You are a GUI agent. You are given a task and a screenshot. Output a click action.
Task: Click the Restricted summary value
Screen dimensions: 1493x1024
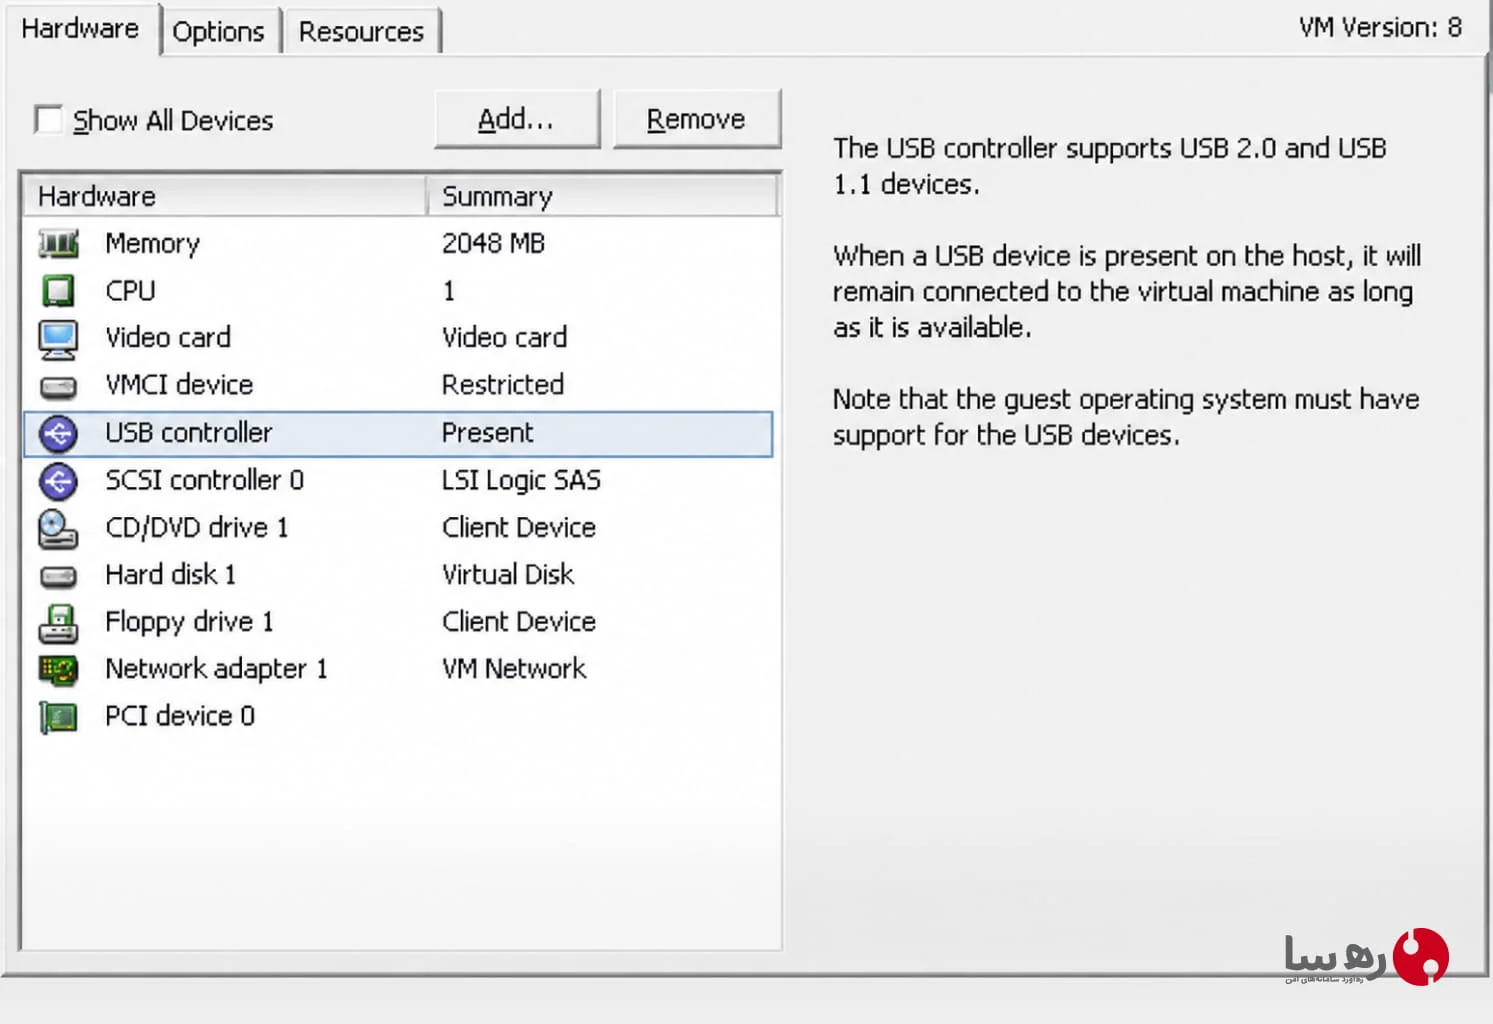click(x=503, y=384)
